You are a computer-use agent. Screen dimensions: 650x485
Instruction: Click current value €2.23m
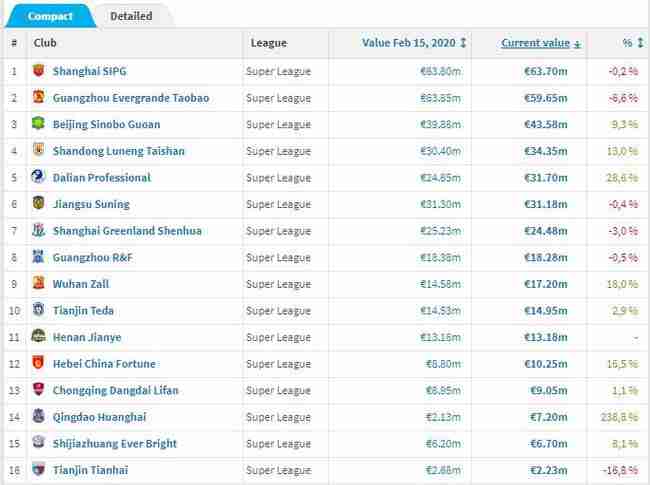point(548,470)
